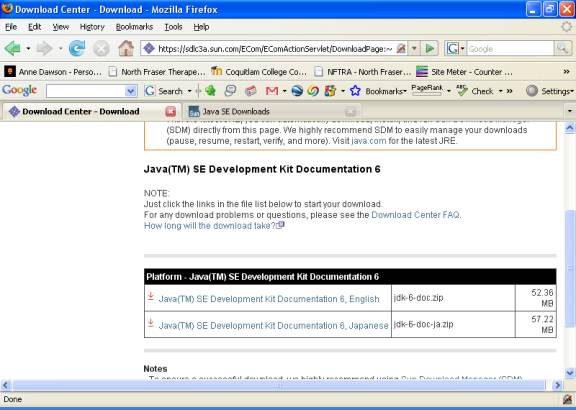Click the search magnifier button in search box
Screen dimensions: 576x410
[x=562, y=48]
